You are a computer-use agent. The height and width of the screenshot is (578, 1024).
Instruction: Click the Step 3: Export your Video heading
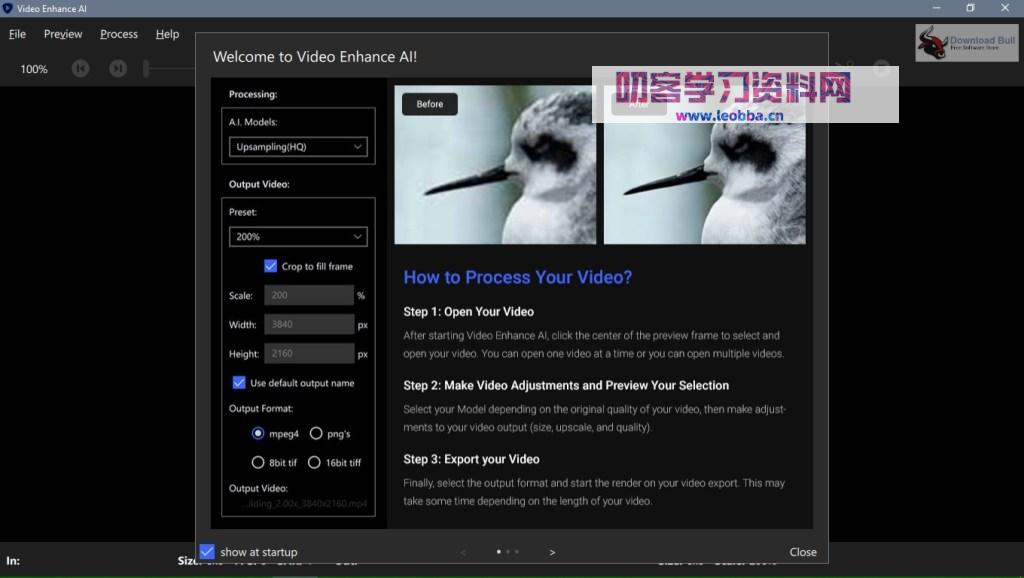[x=471, y=459]
